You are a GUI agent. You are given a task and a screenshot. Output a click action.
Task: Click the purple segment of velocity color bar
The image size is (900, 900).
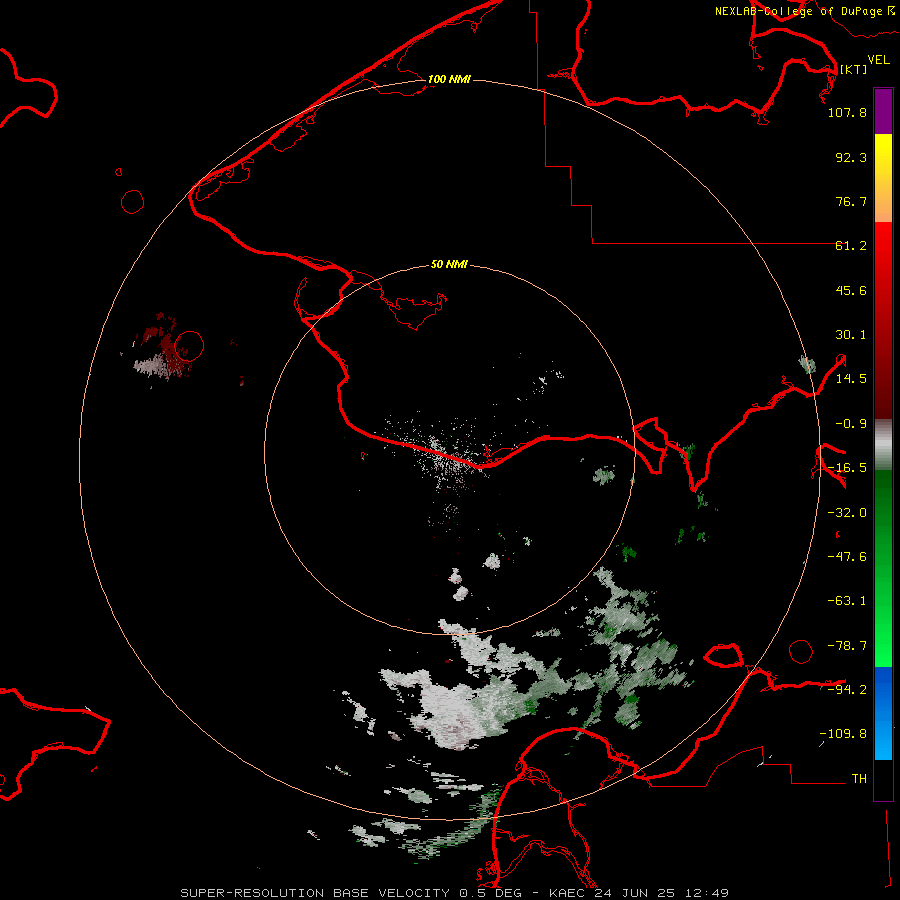coord(883,112)
